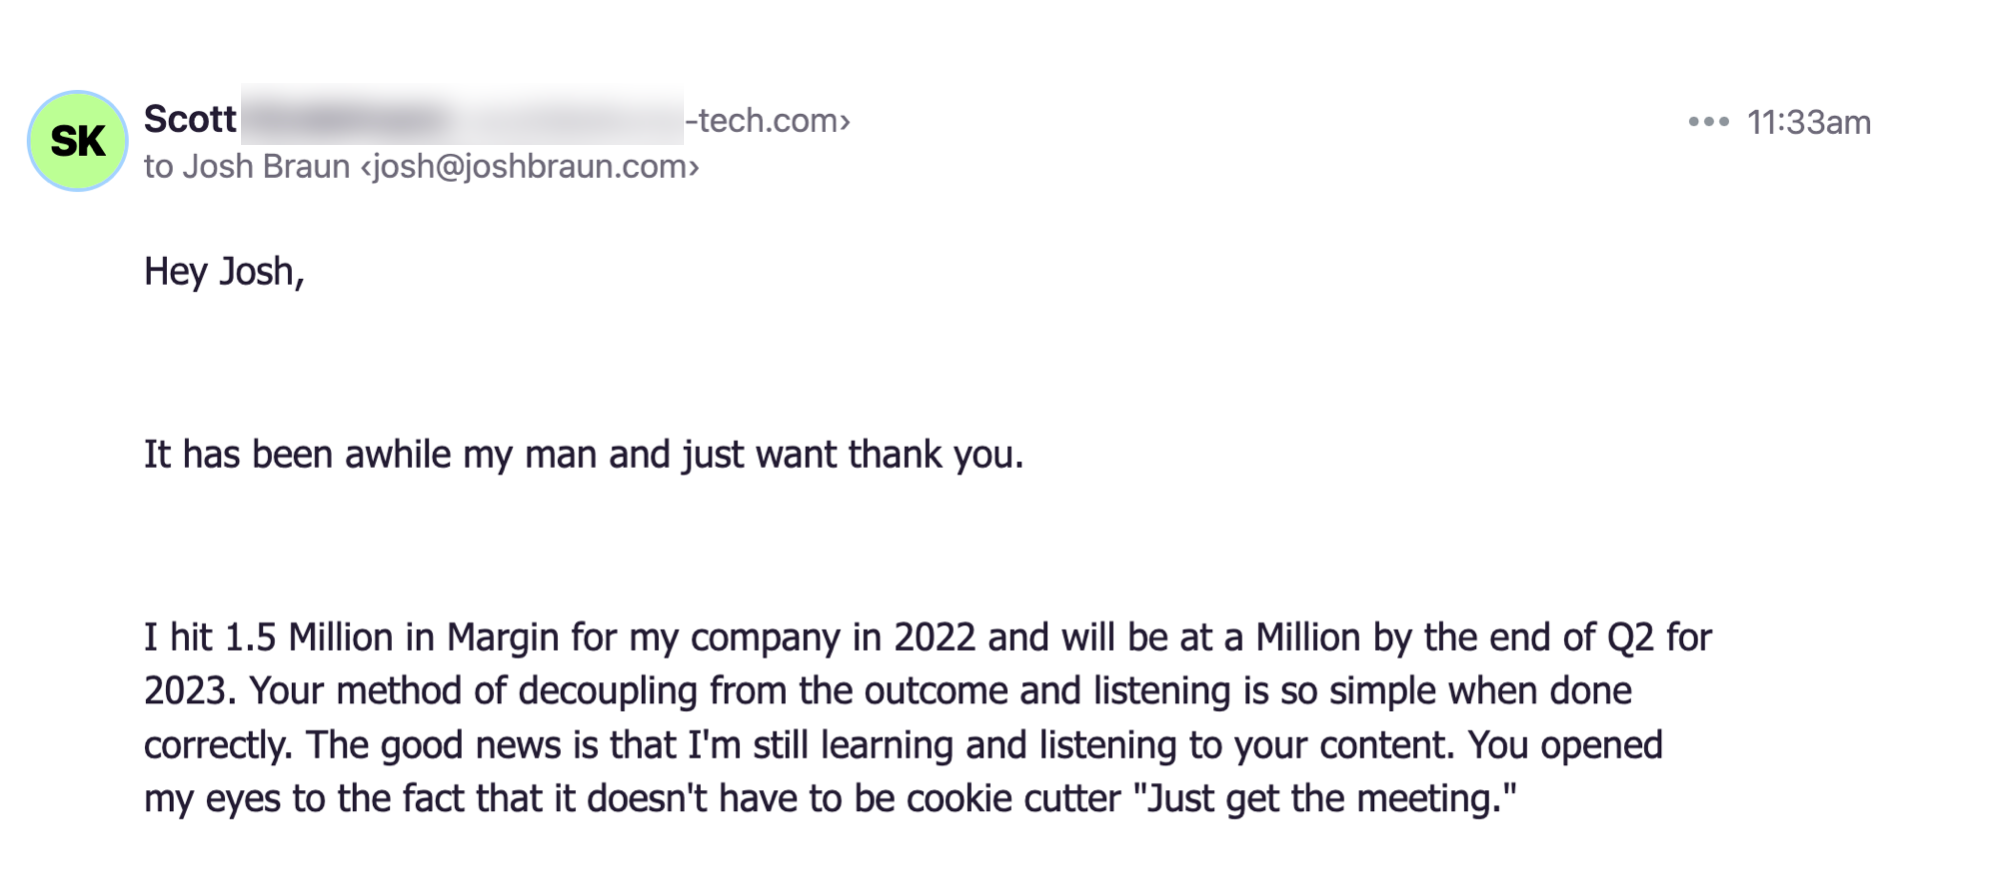Click the 'Hey Josh,' greeting line
1998x896 pixels.
coord(224,272)
